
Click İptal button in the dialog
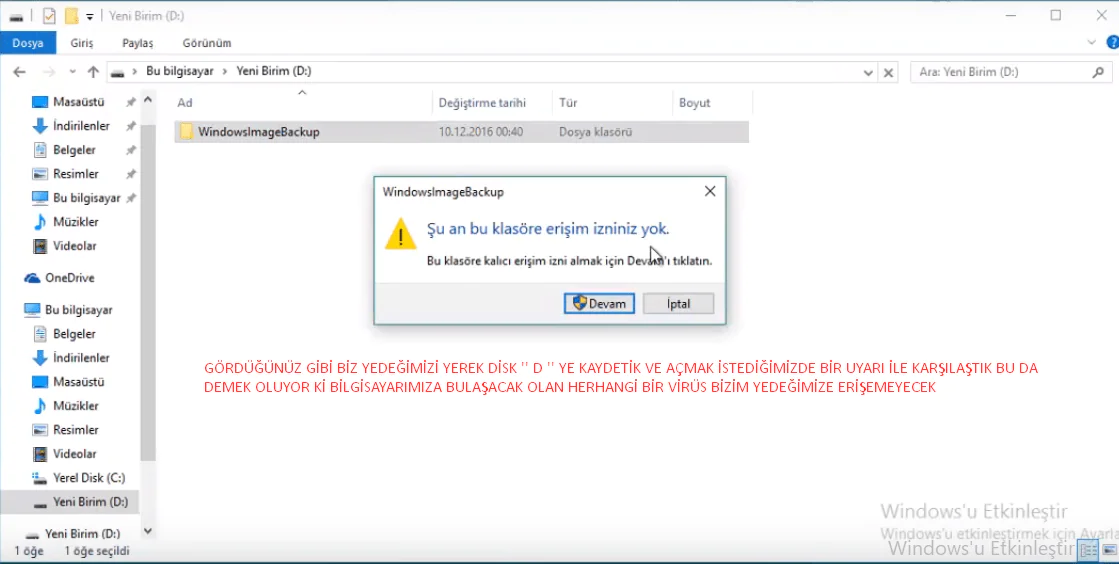click(678, 303)
